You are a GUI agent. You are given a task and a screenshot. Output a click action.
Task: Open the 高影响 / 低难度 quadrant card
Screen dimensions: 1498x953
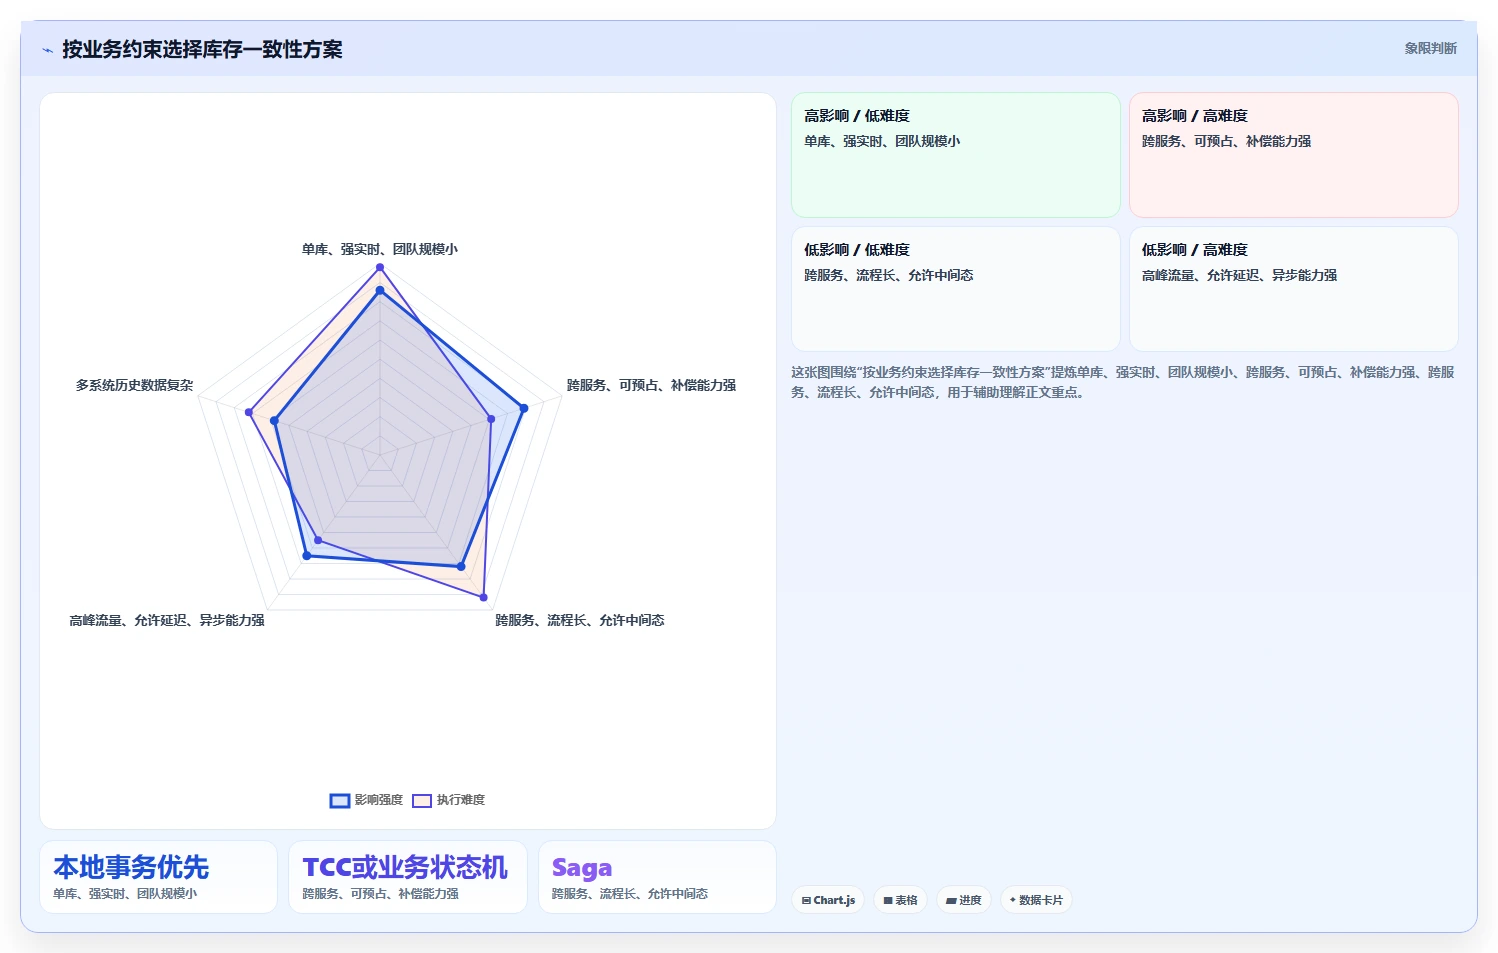pyautogui.click(x=956, y=155)
